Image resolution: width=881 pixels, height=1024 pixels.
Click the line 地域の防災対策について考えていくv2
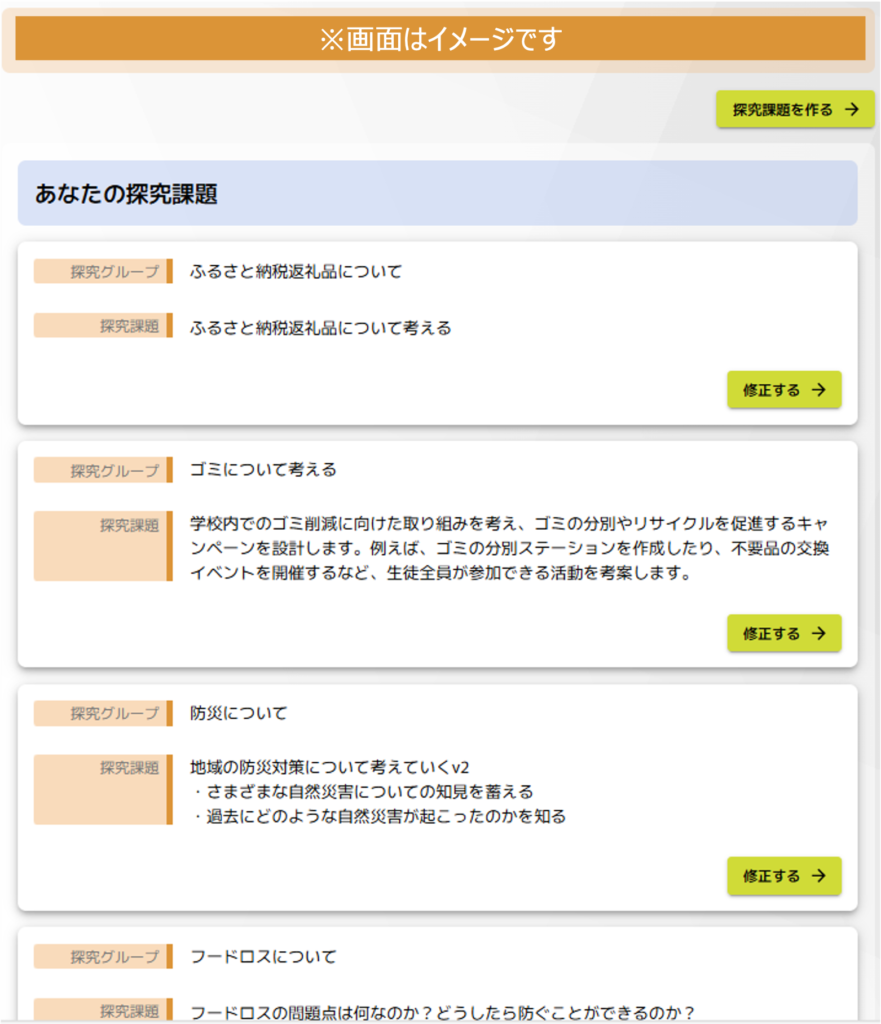[330, 767]
